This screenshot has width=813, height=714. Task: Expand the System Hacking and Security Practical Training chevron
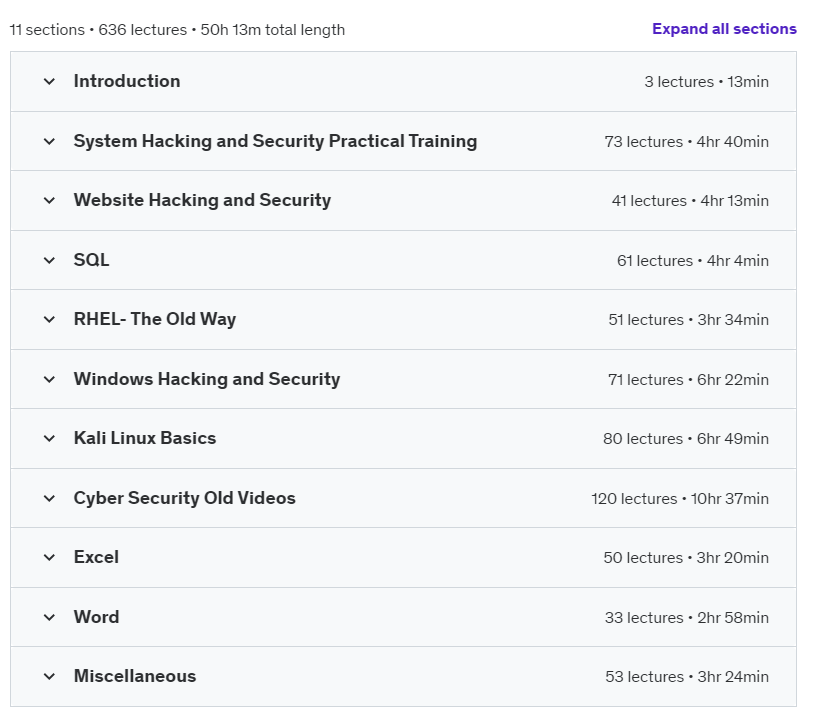coord(49,141)
